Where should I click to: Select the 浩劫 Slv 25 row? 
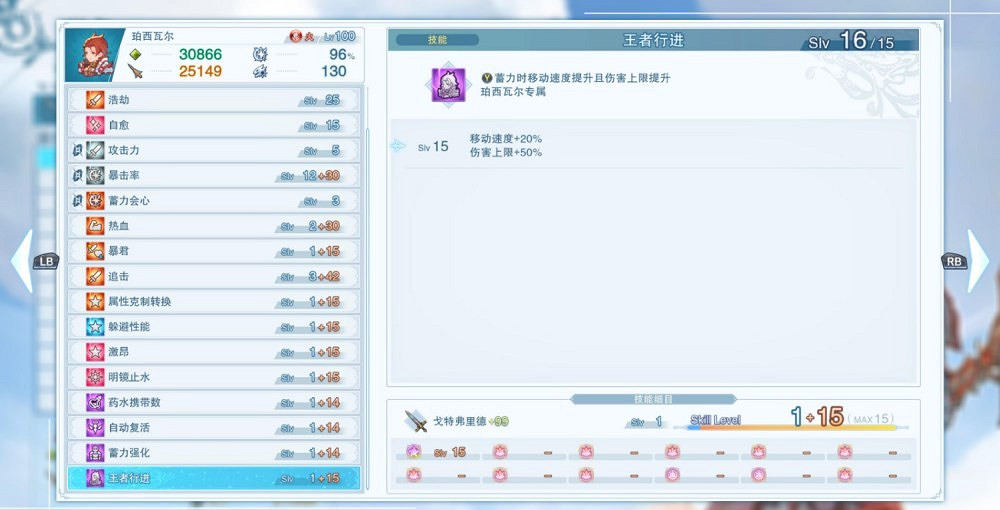[214, 100]
